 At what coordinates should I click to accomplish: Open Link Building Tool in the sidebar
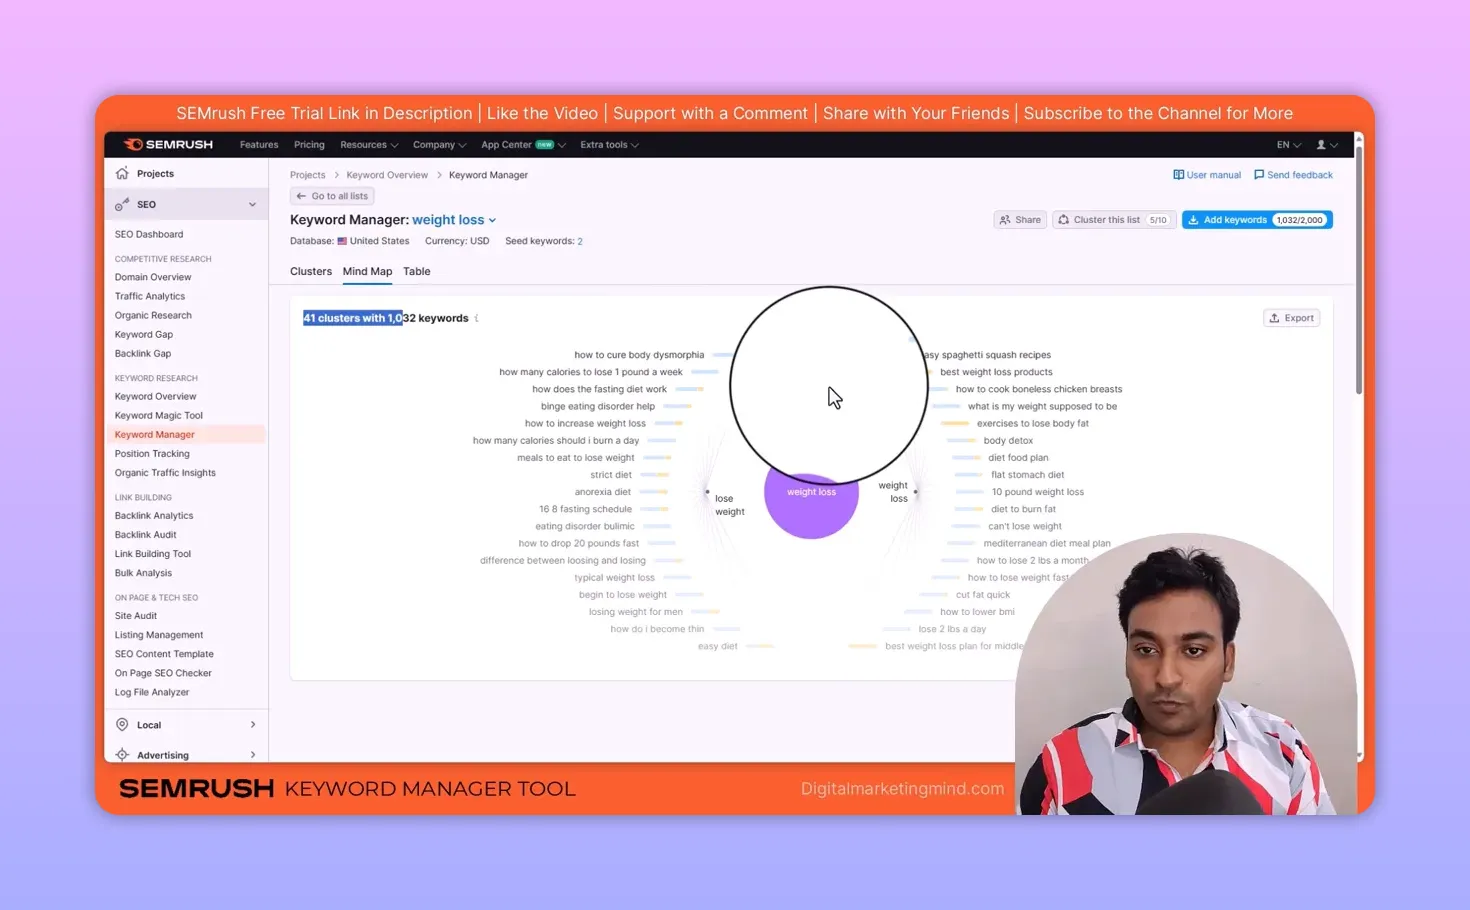click(153, 553)
